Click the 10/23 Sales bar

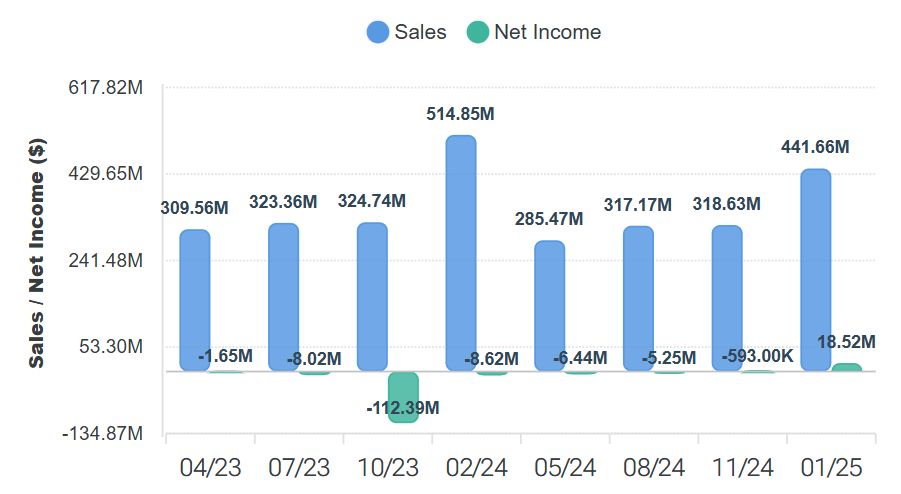372,297
